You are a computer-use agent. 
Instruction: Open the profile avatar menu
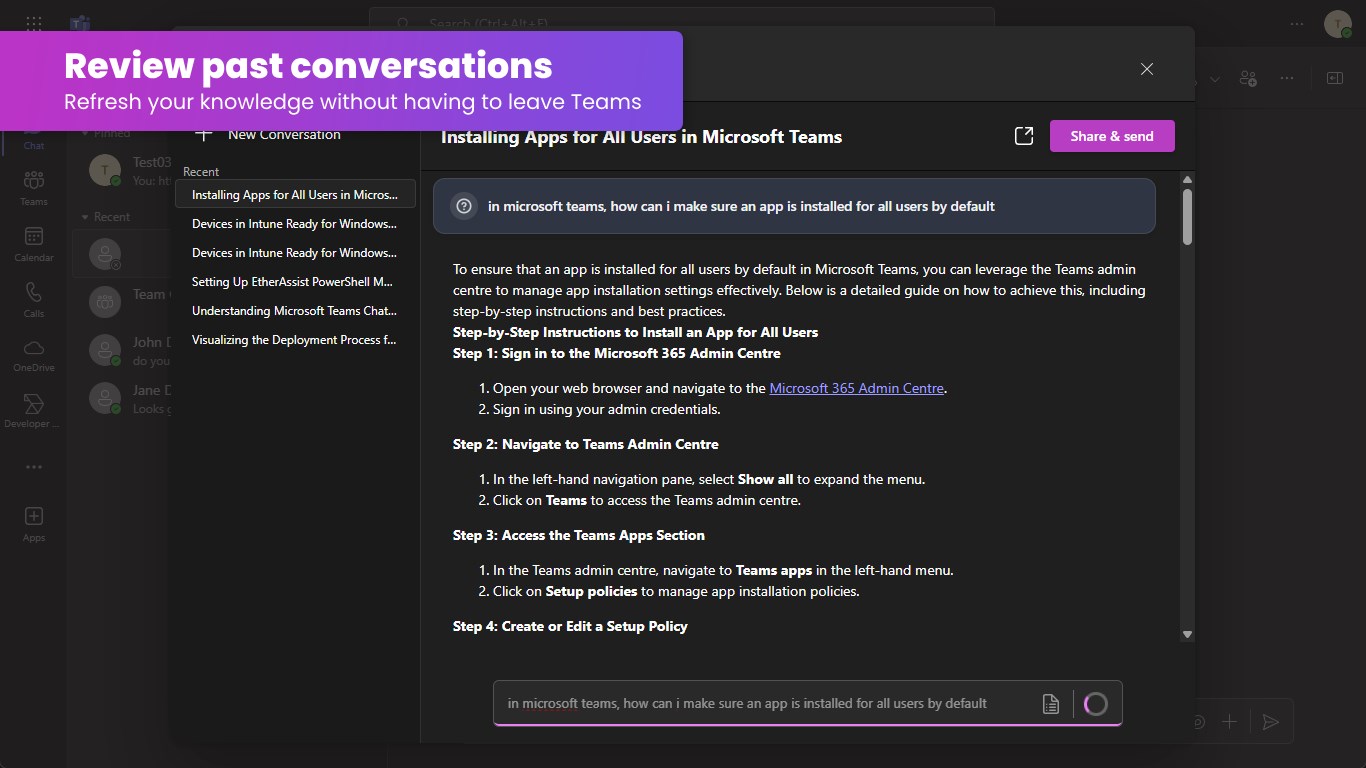[x=1337, y=24]
